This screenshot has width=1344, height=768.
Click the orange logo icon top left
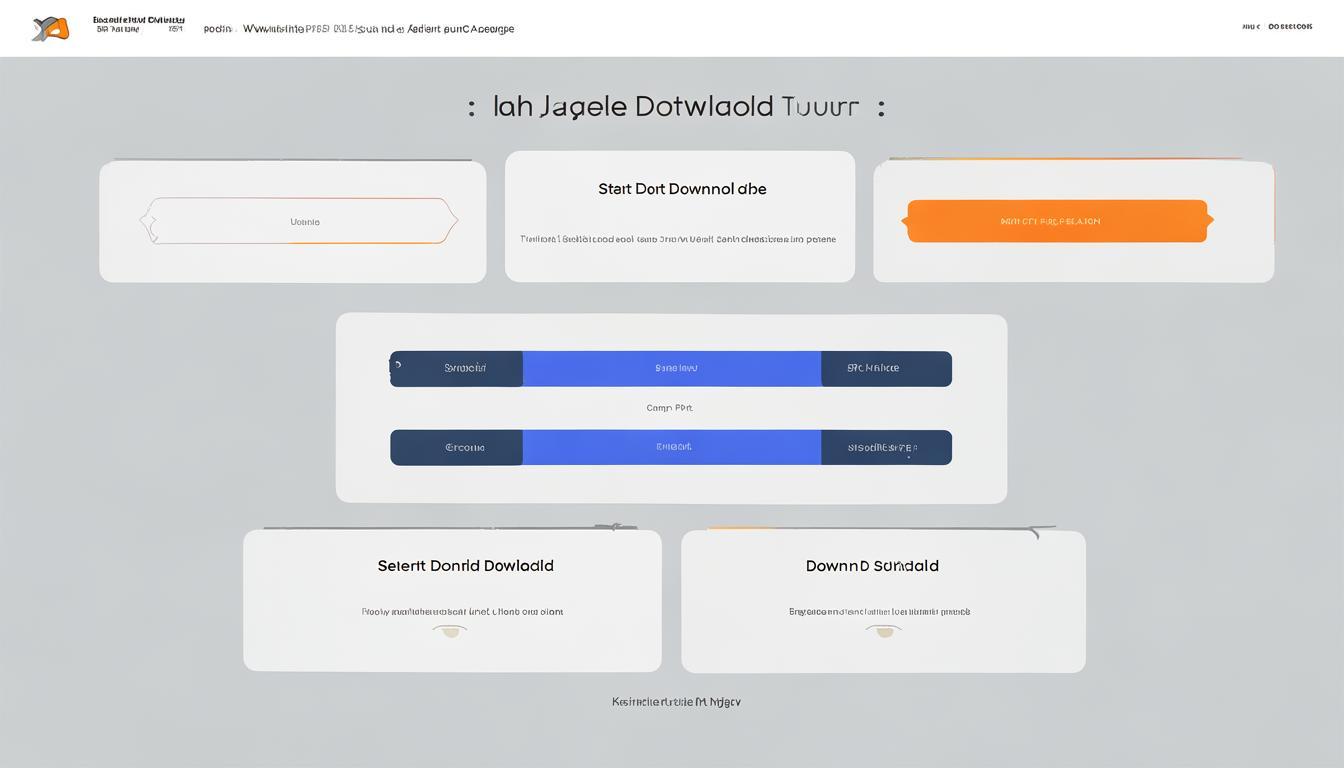point(50,28)
